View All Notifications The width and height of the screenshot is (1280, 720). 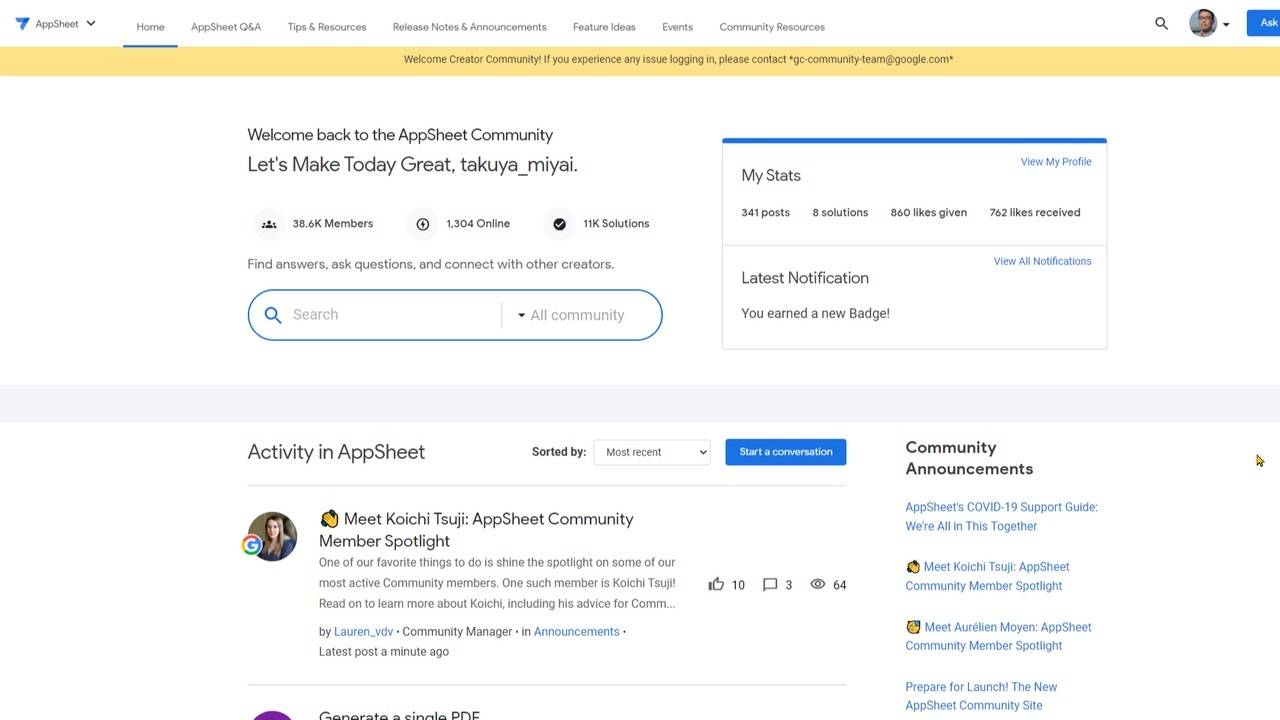1042,261
